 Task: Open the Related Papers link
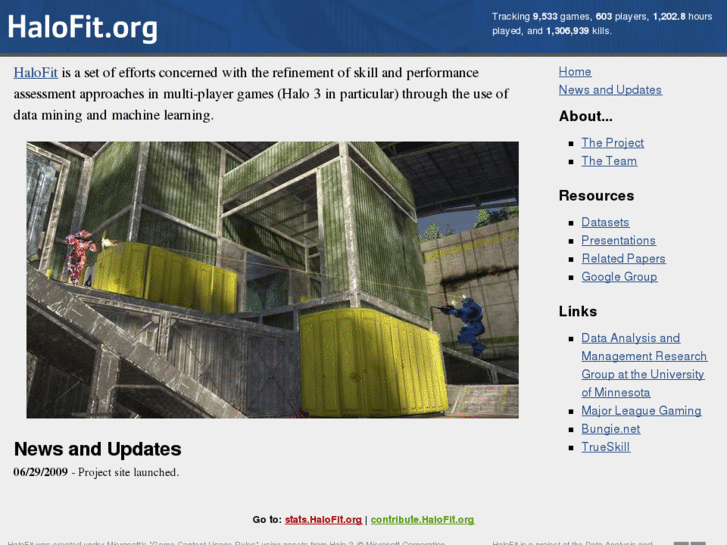pos(624,258)
